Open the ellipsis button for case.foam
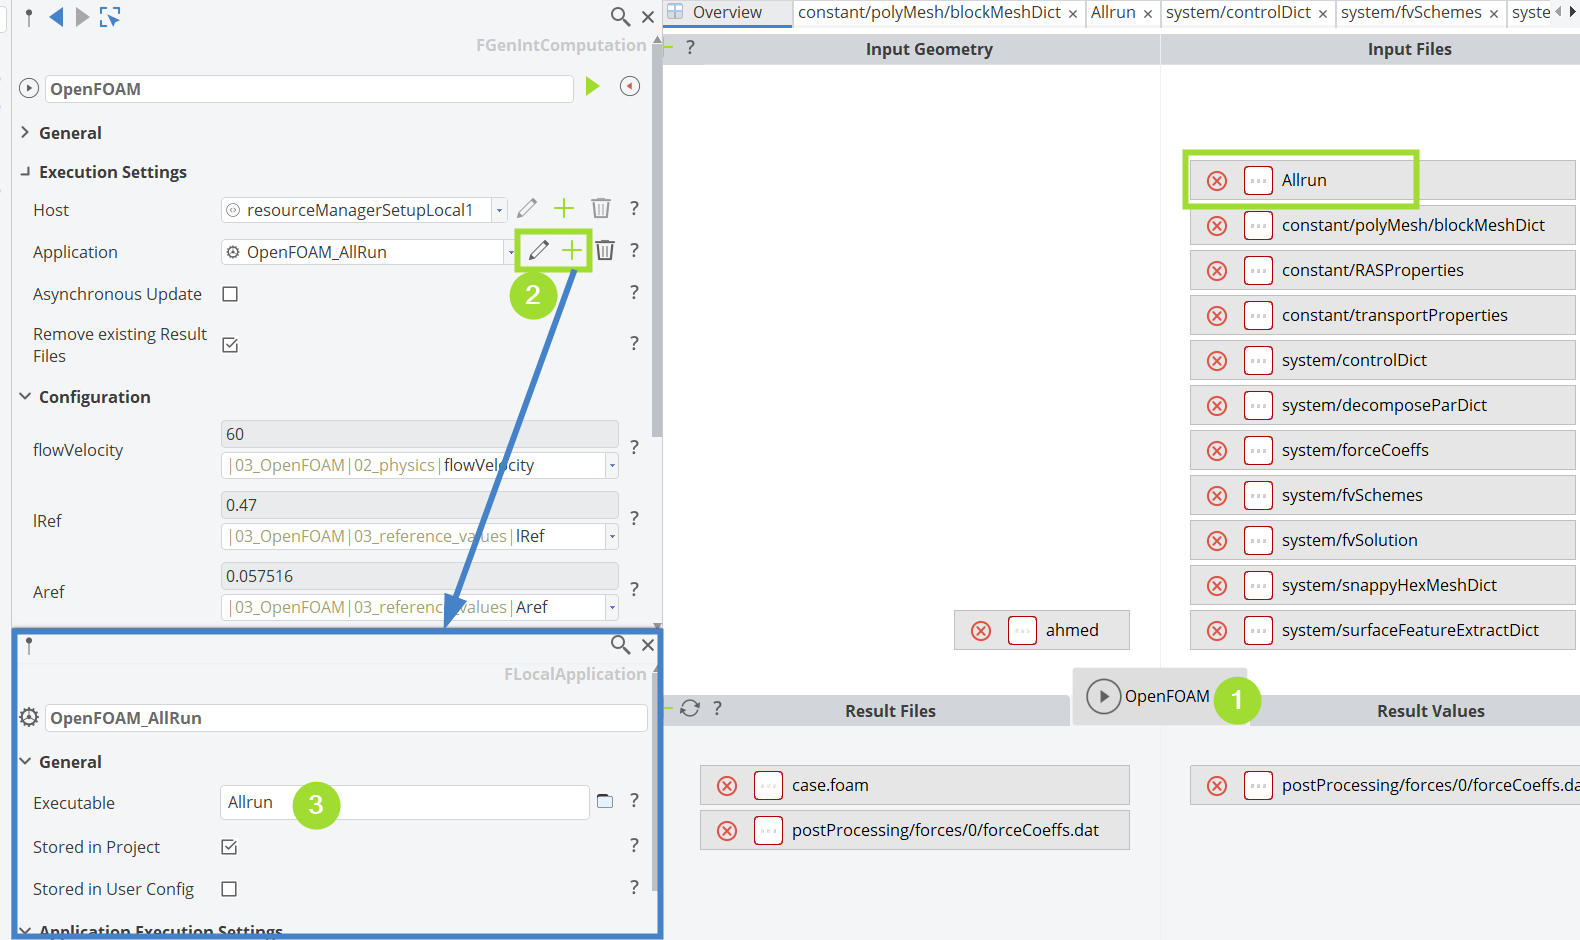The width and height of the screenshot is (1580, 940). coord(768,786)
